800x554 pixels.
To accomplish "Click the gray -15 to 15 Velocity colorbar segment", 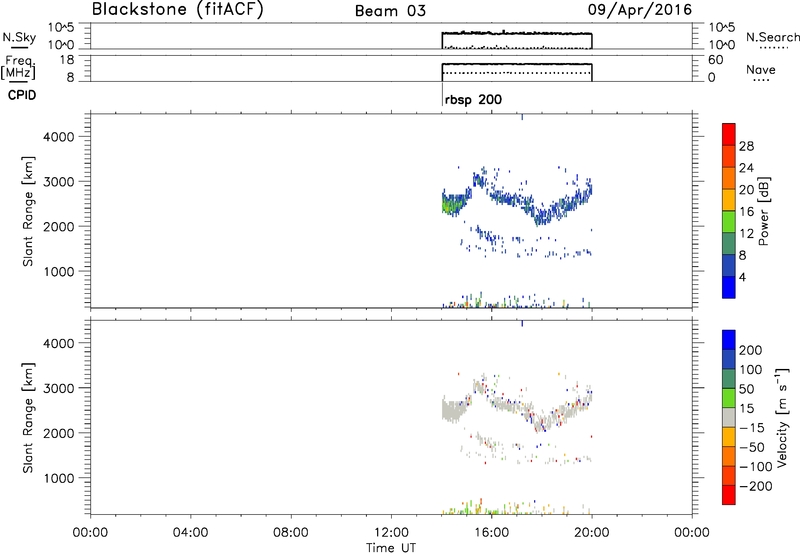I will point(729,417).
